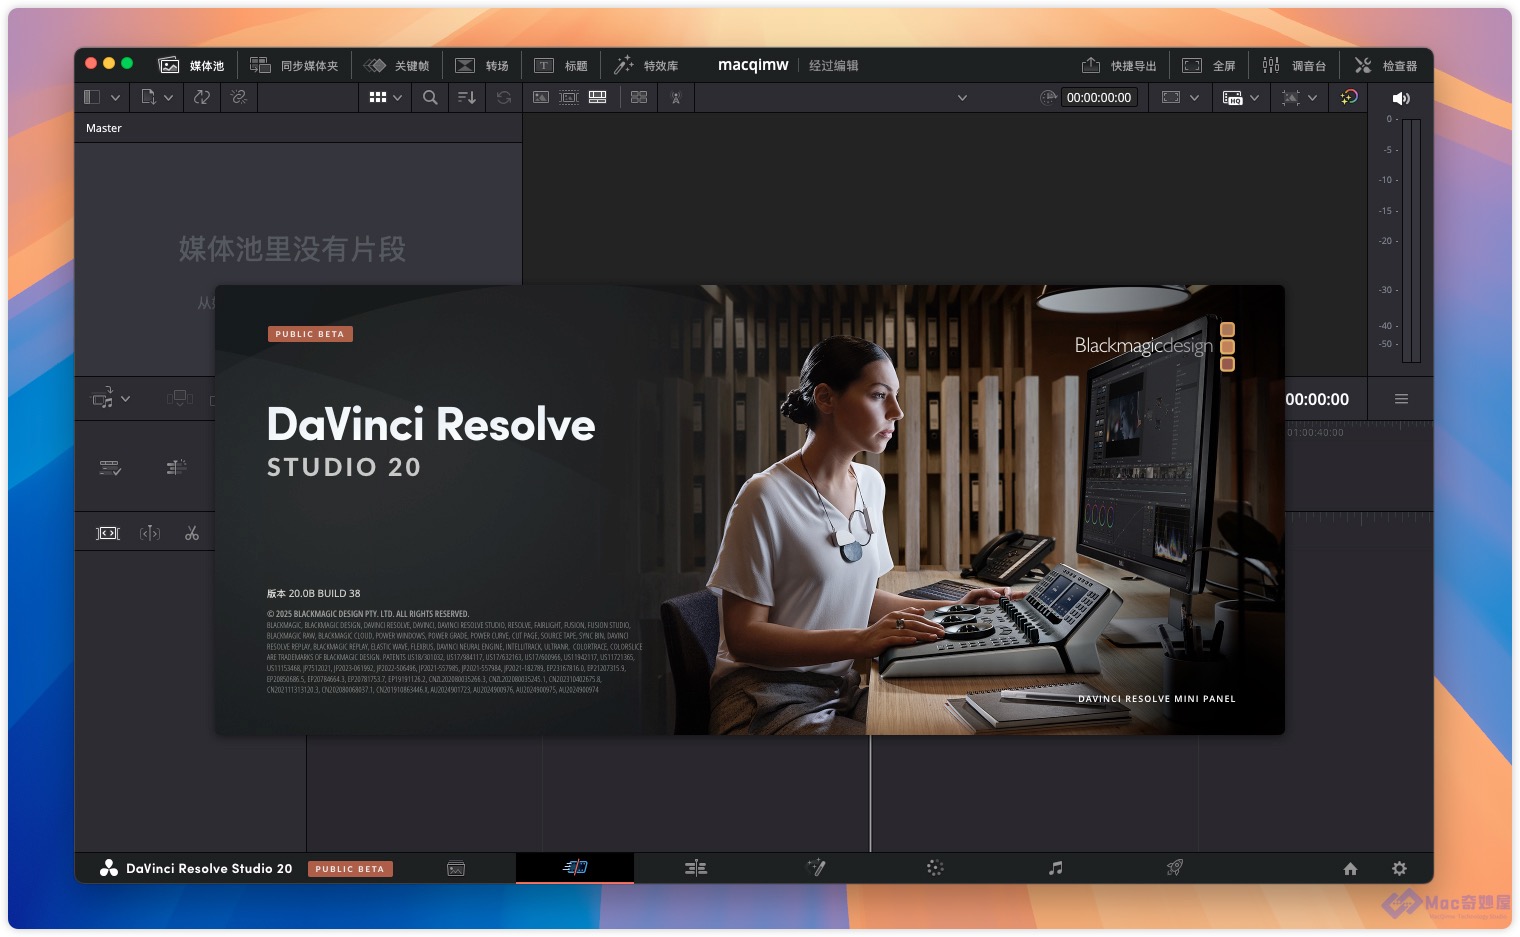The height and width of the screenshot is (937, 1520).
Task: Switch to the Fairlight music note tab
Action: pos(1055,868)
